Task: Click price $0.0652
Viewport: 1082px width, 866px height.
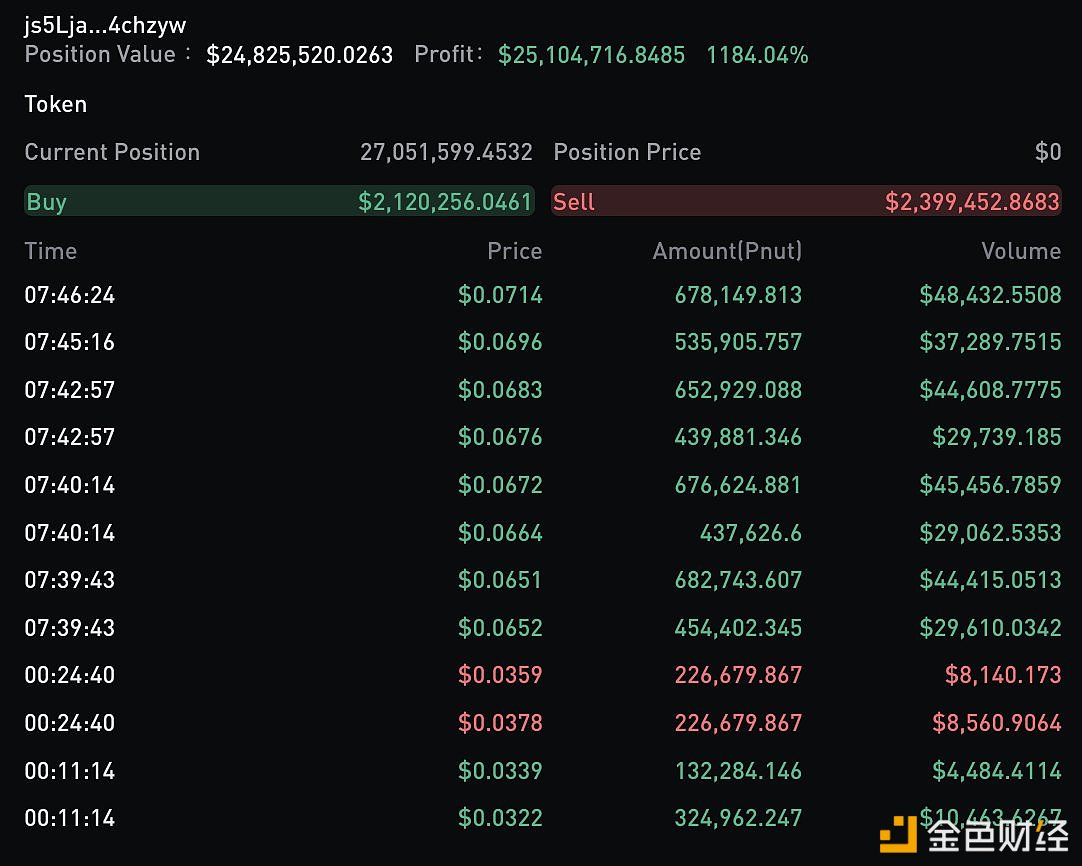Action: click(500, 628)
